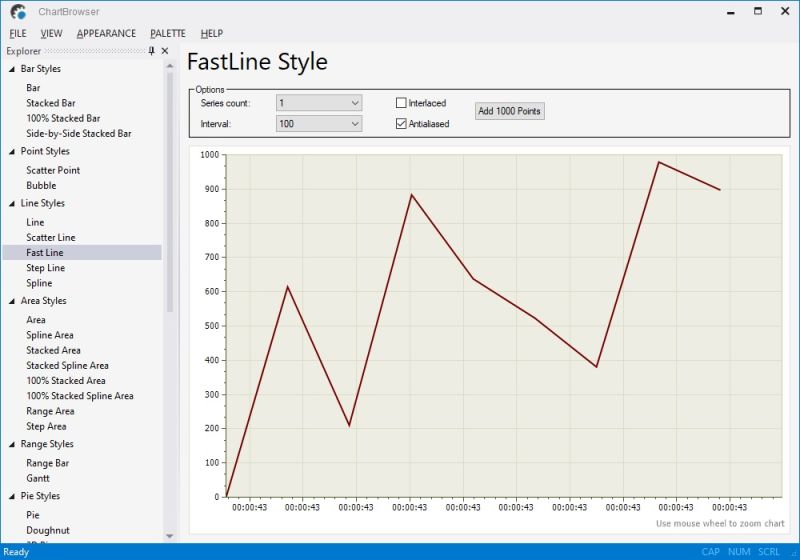Select the Stacked Area chart style
The image size is (800, 560).
click(x=54, y=350)
